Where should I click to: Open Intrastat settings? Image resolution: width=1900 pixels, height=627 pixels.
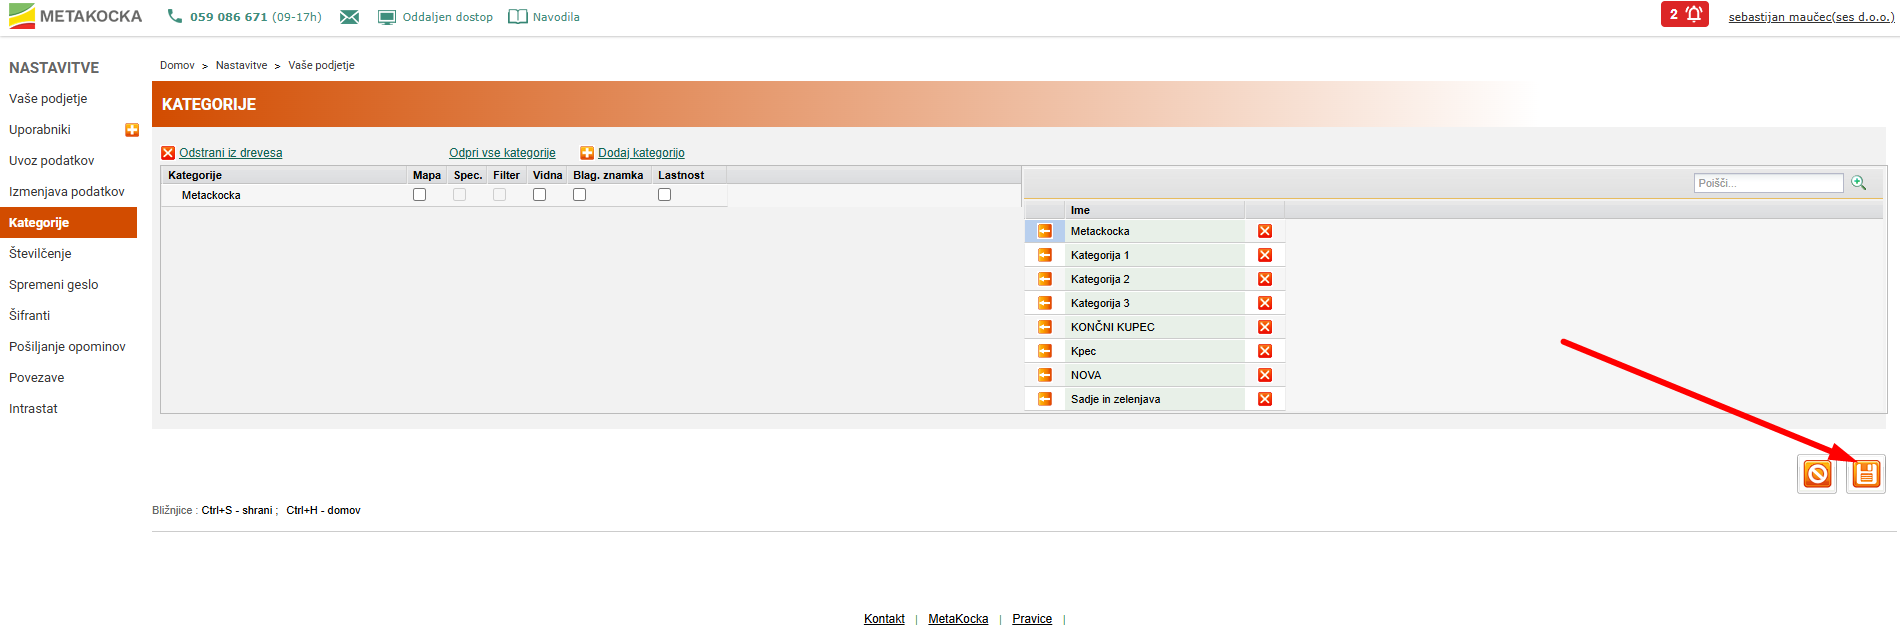(33, 409)
